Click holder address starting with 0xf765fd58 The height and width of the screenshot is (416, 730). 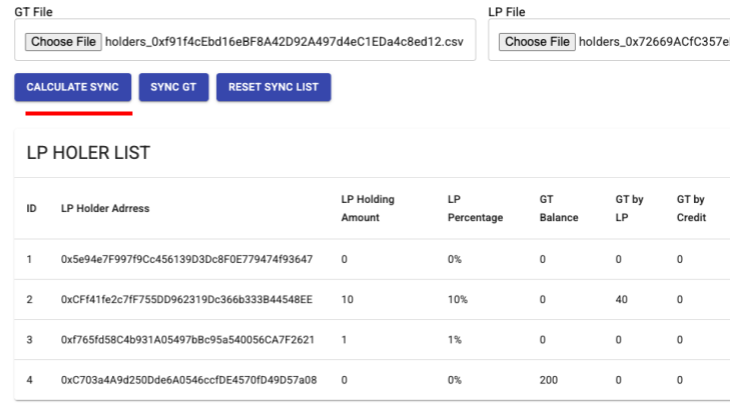[187, 340]
